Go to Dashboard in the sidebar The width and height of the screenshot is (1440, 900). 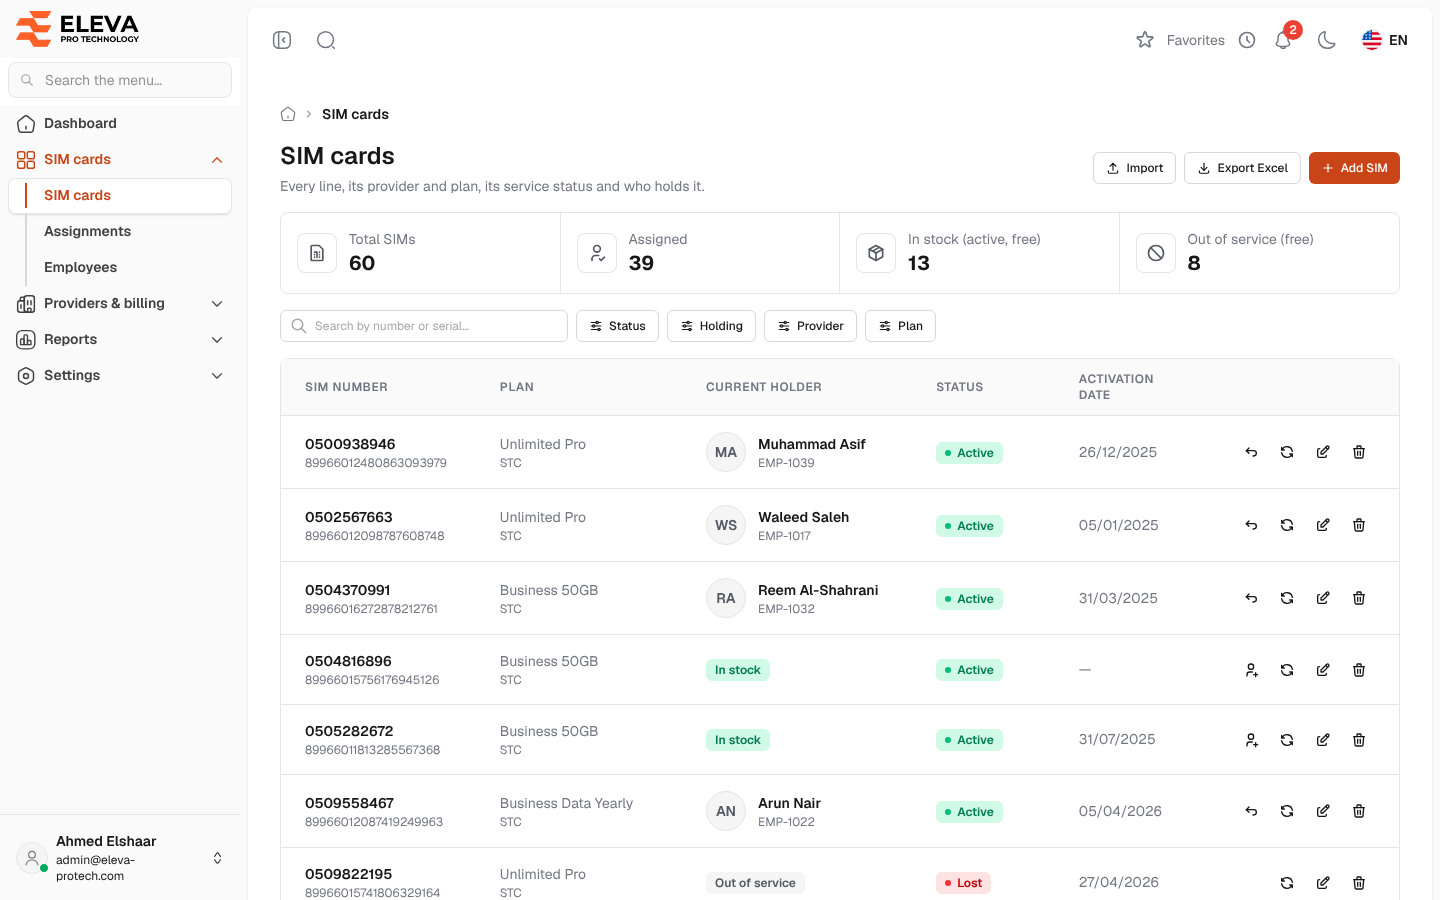[x=120, y=124]
